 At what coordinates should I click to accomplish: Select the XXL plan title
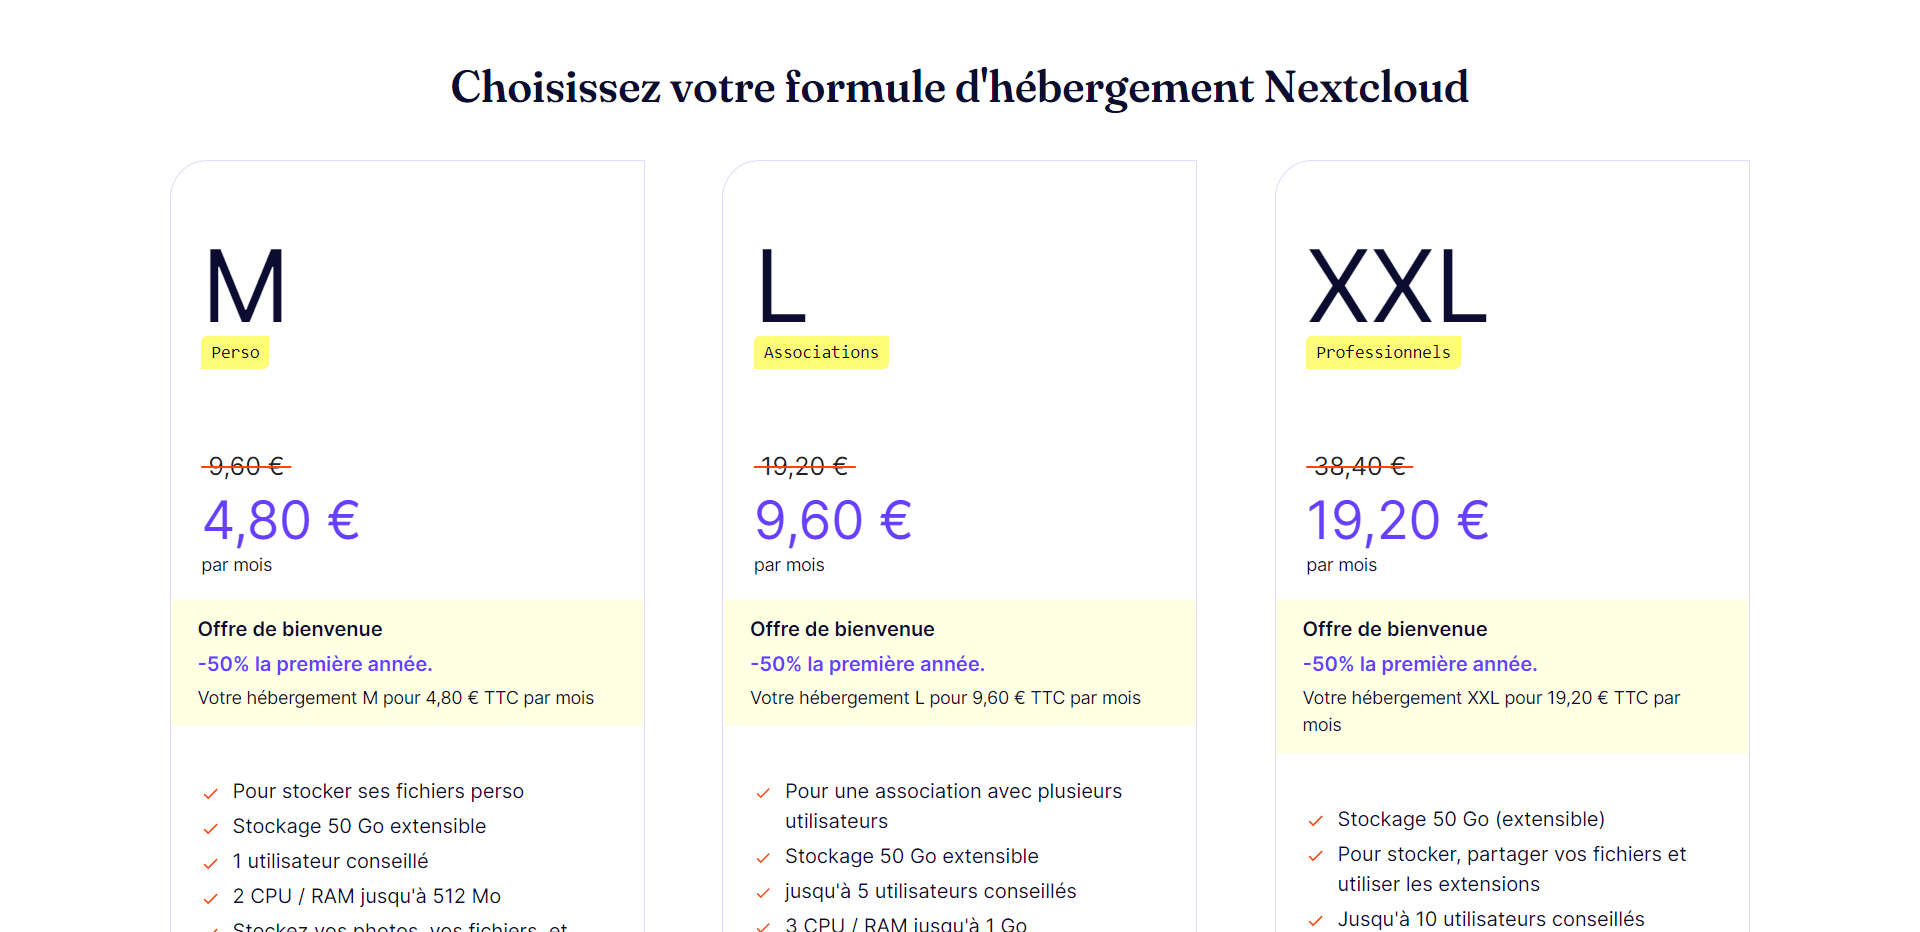[x=1397, y=287]
